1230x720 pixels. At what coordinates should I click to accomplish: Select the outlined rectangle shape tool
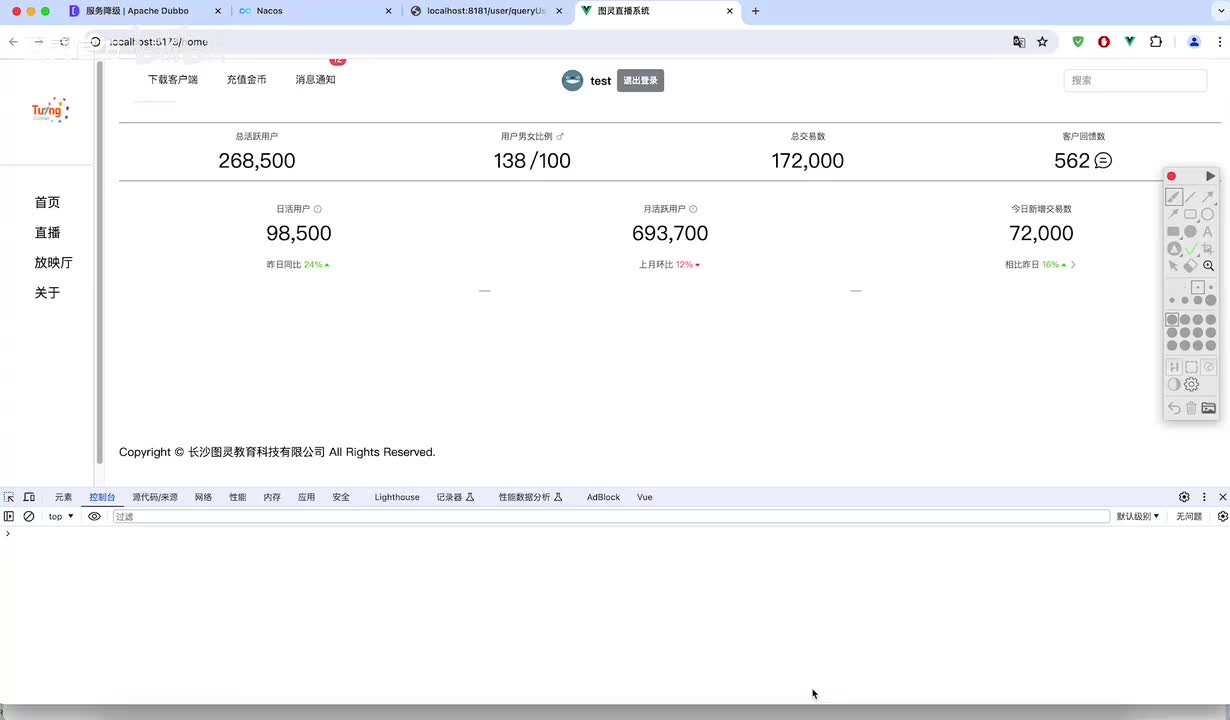1191,214
